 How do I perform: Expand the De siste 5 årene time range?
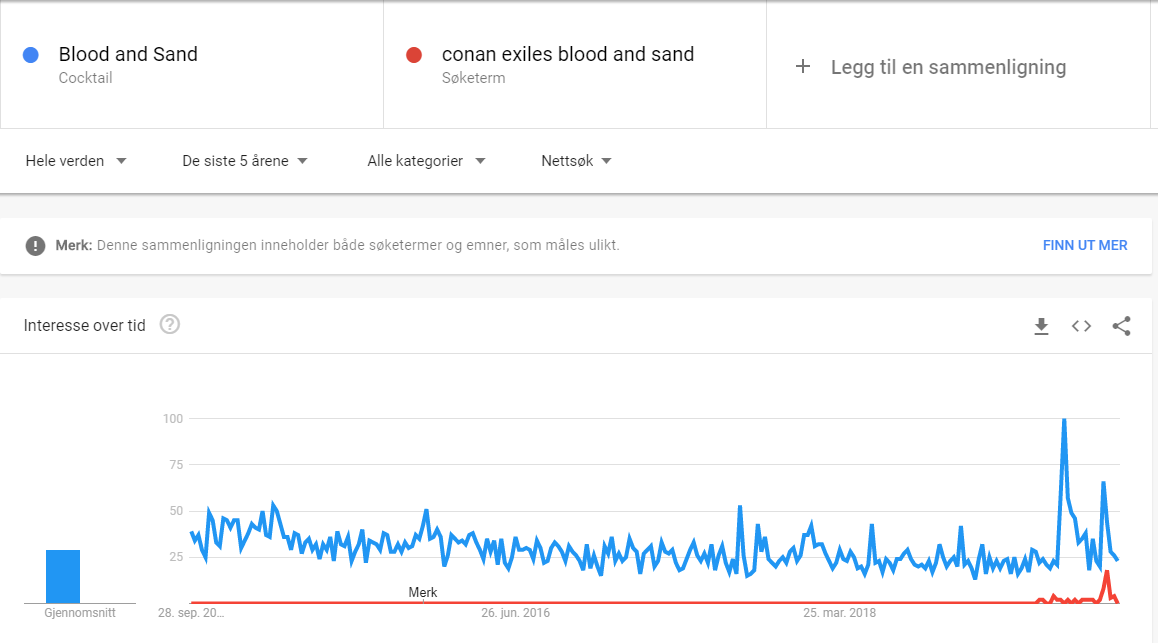[x=245, y=161]
